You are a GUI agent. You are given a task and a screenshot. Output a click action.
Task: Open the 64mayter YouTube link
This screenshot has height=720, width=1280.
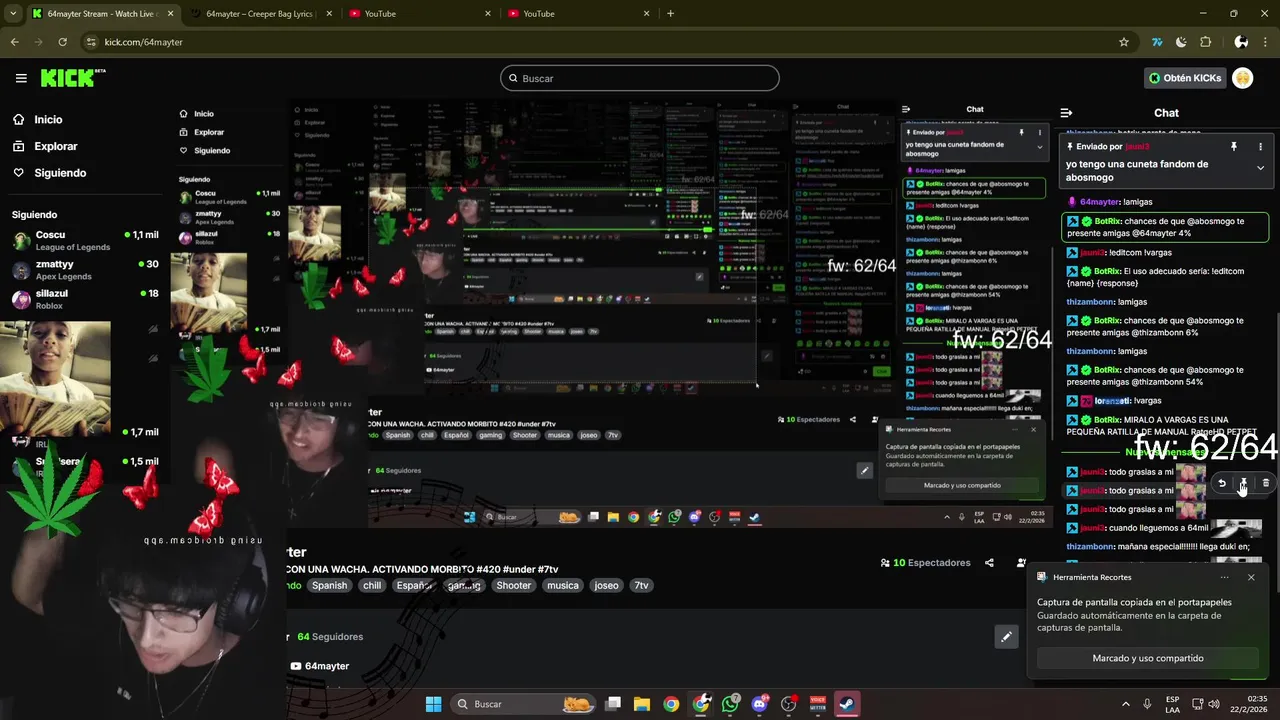click(320, 666)
